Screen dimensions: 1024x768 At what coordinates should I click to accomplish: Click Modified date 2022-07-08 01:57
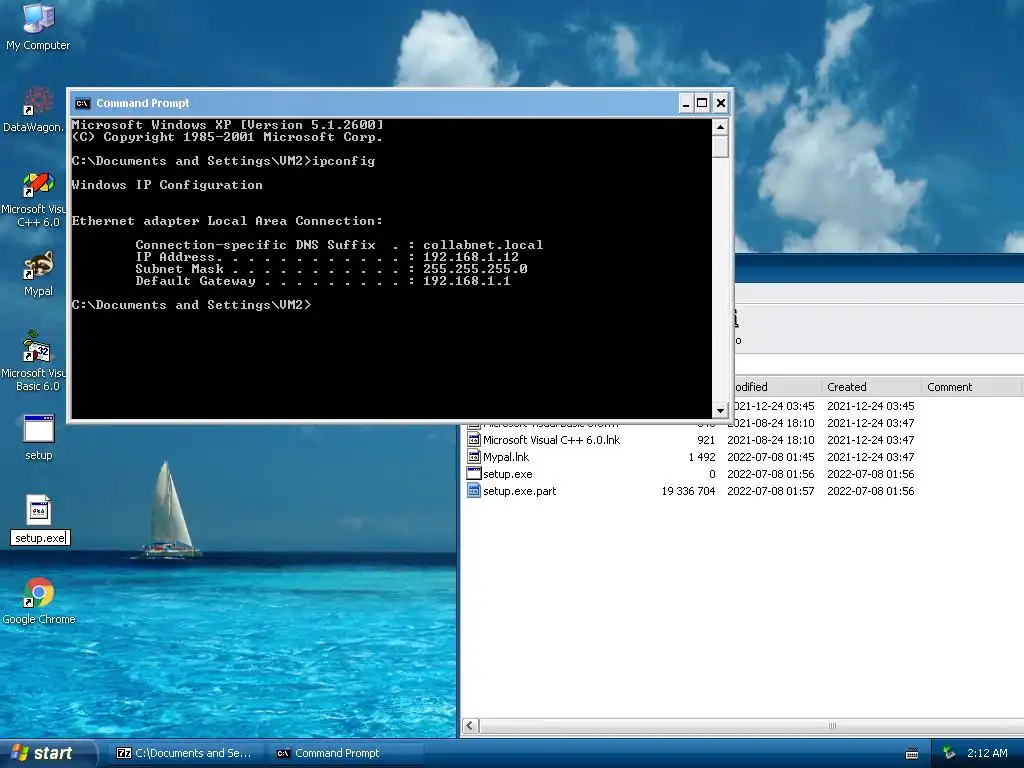(x=771, y=490)
